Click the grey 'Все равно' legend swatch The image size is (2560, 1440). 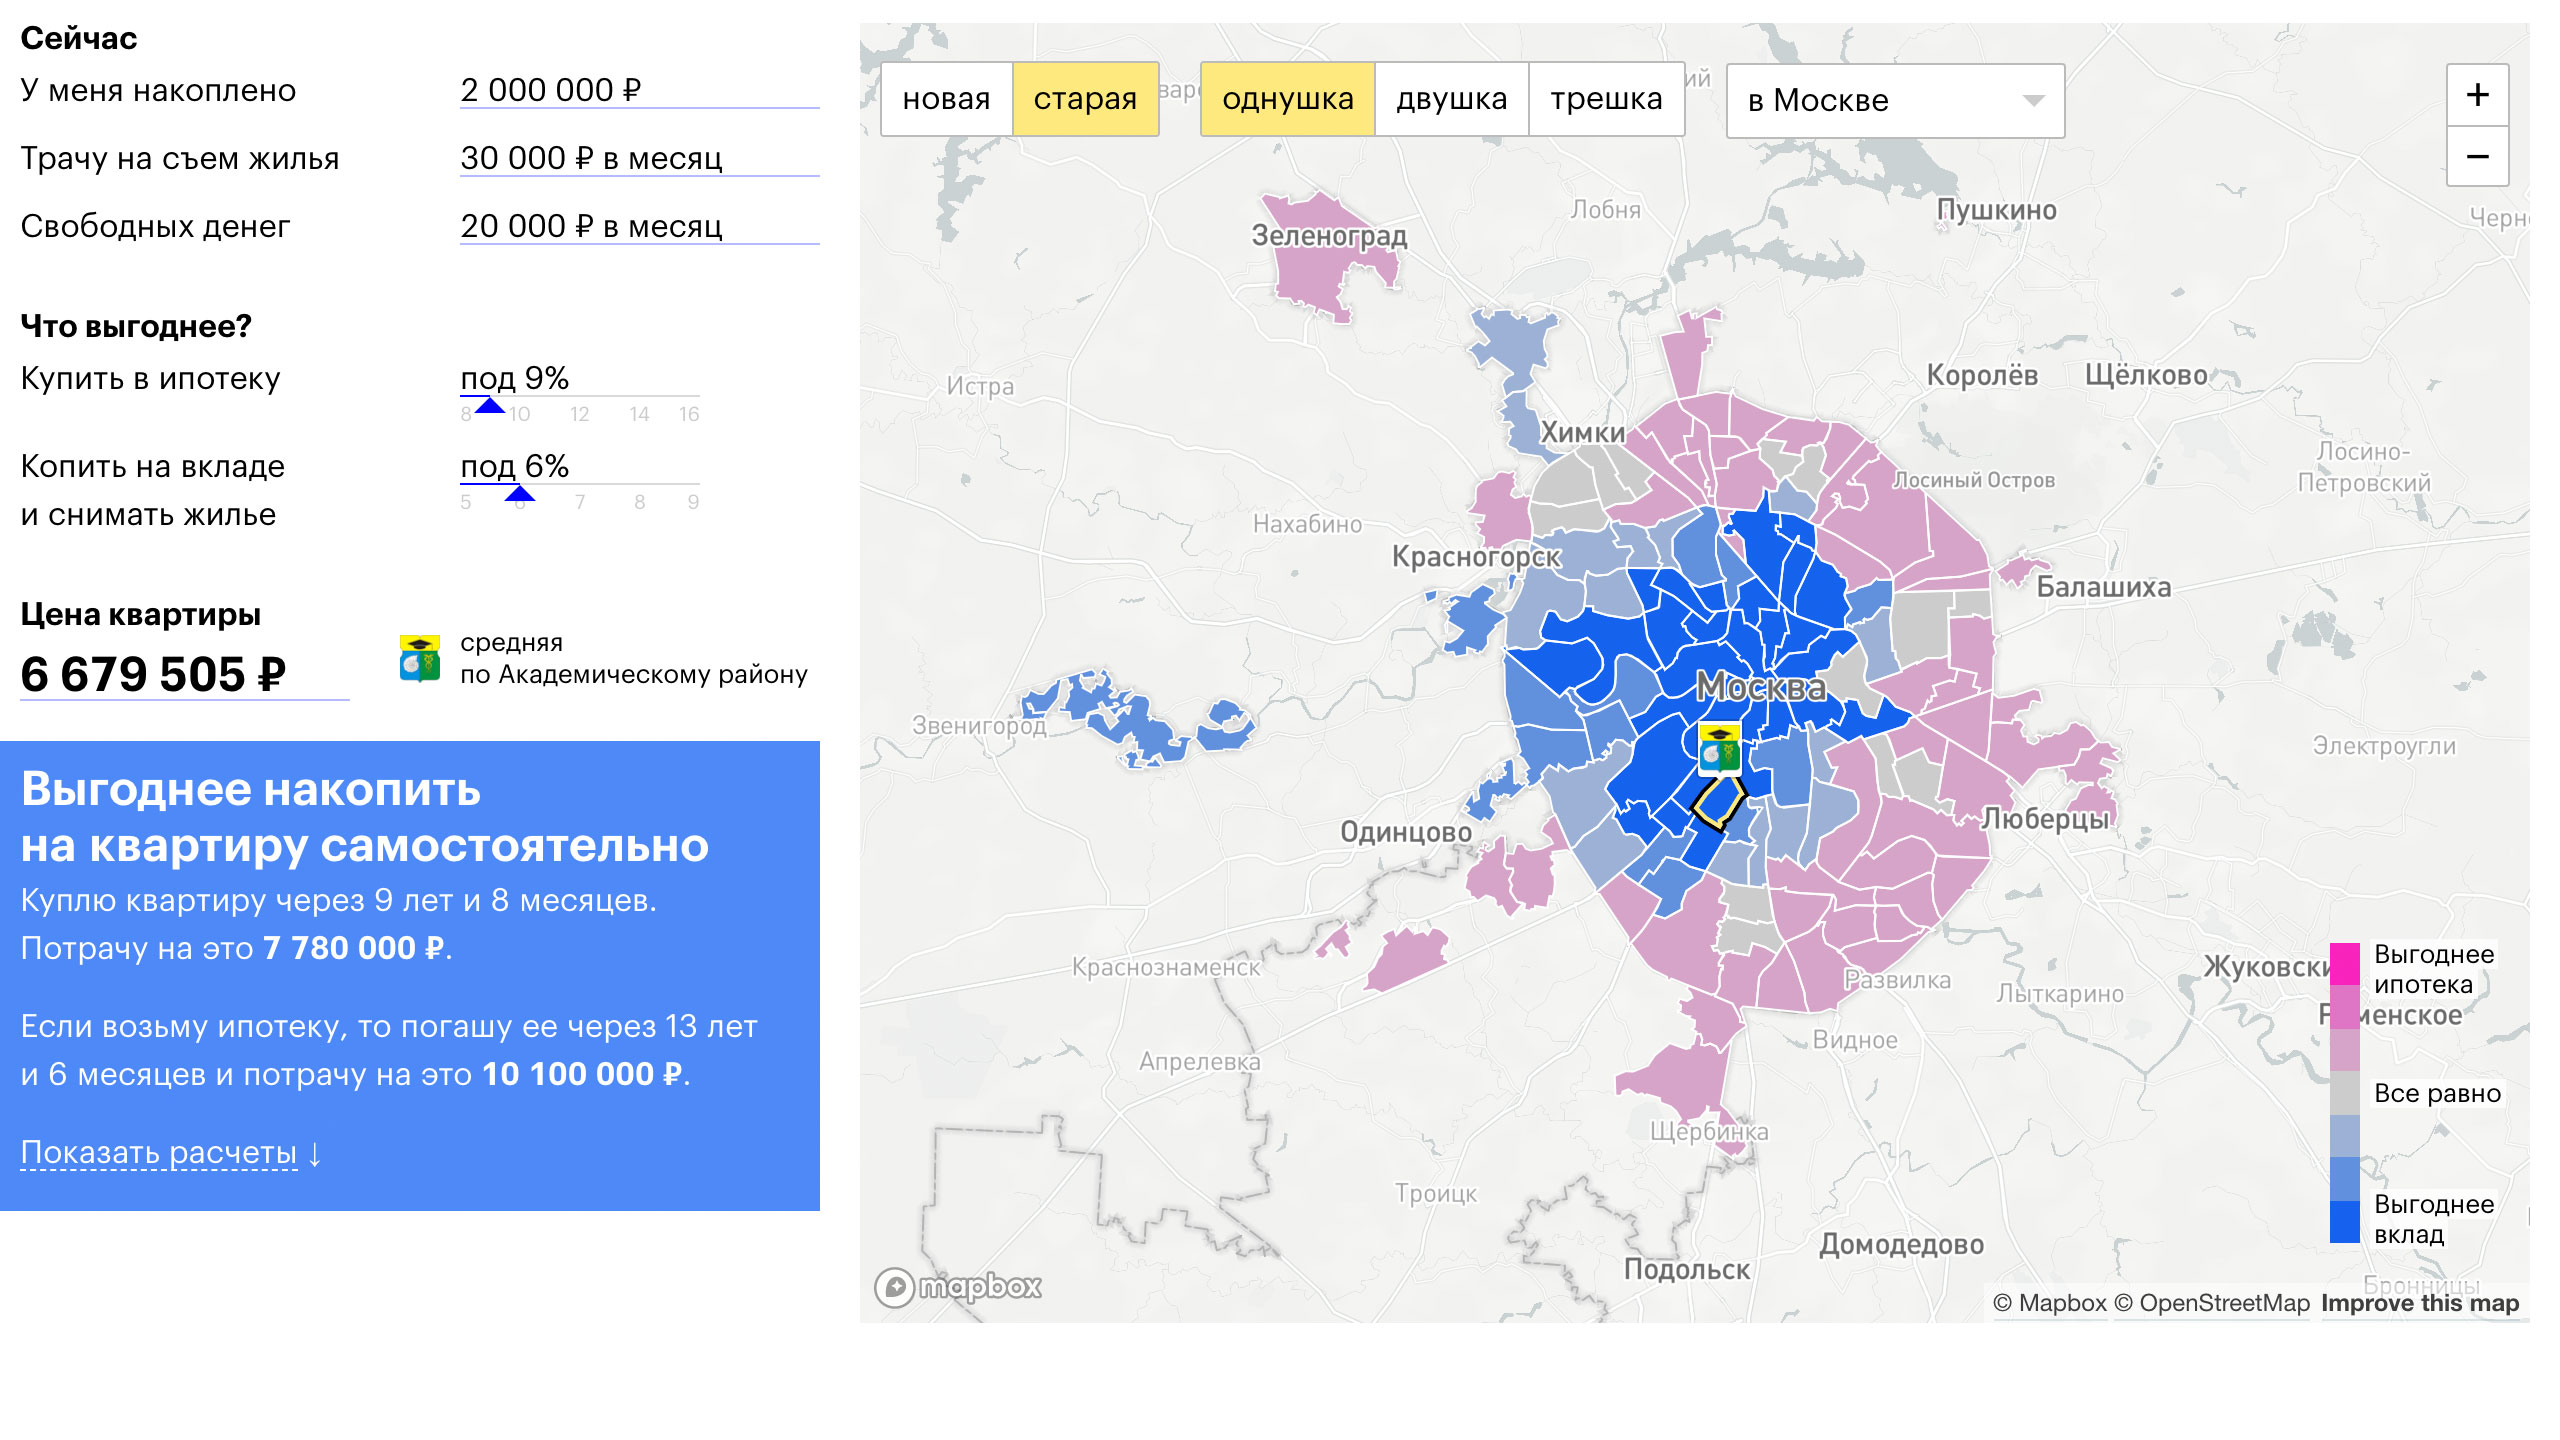point(2345,1093)
